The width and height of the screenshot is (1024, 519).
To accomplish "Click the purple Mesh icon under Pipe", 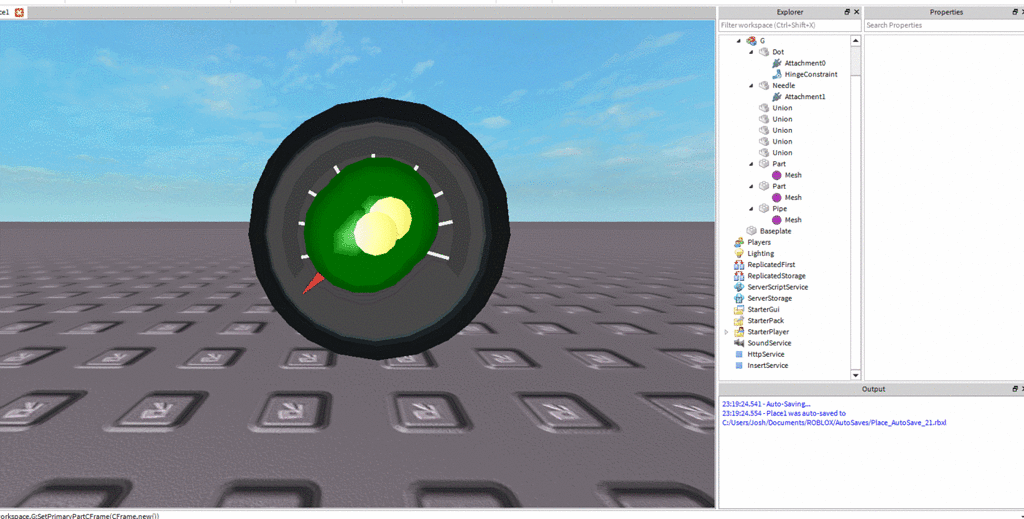I will click(x=776, y=220).
